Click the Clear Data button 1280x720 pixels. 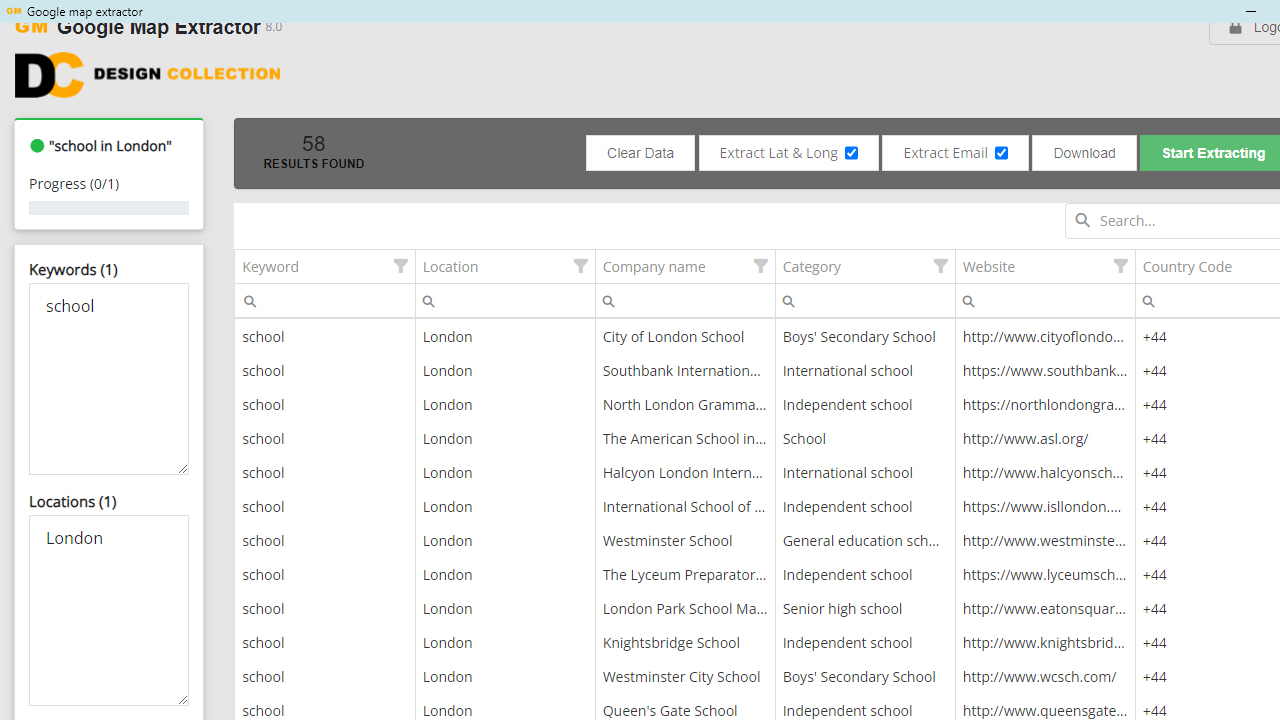click(640, 152)
